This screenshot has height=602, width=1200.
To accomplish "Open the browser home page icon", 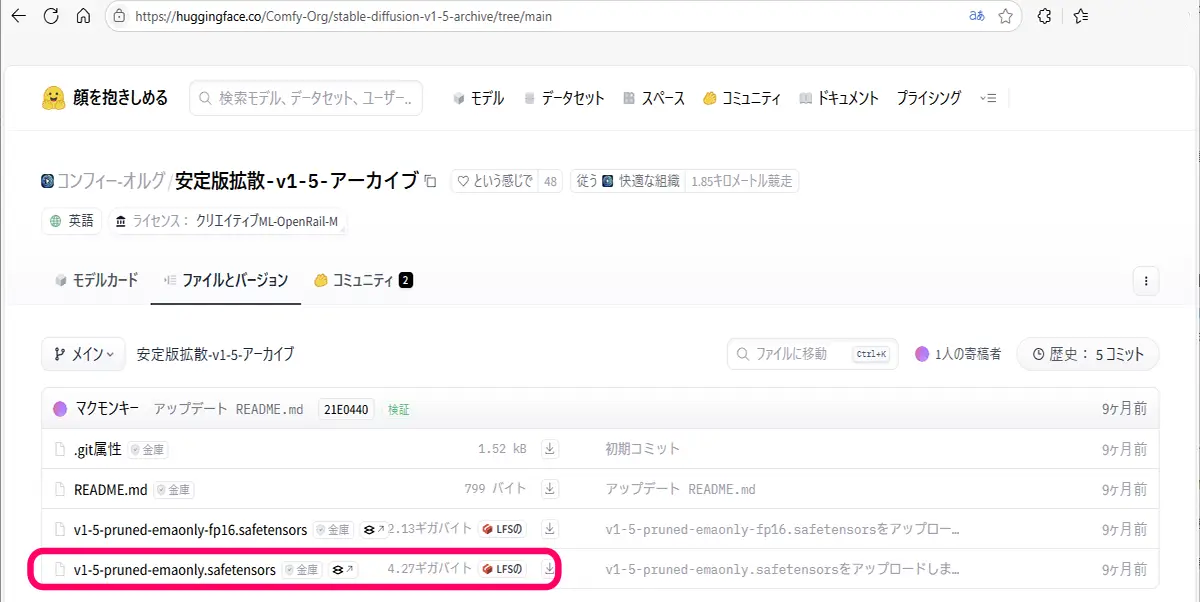I will (83, 16).
